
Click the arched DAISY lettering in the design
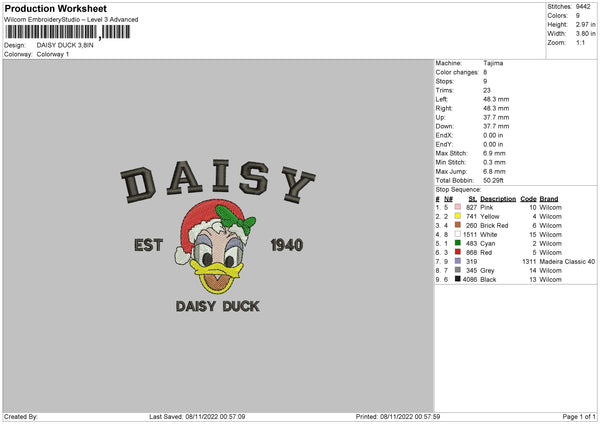218,180
